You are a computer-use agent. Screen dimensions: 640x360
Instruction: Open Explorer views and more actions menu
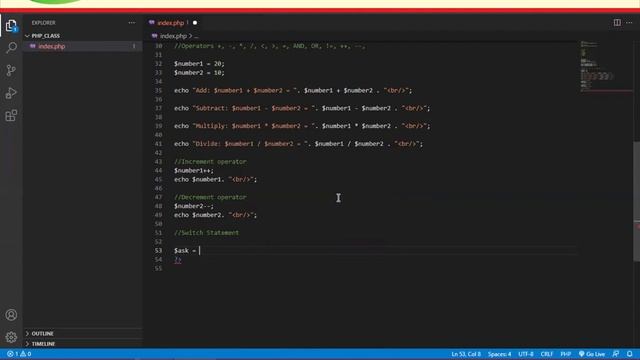pos(131,23)
